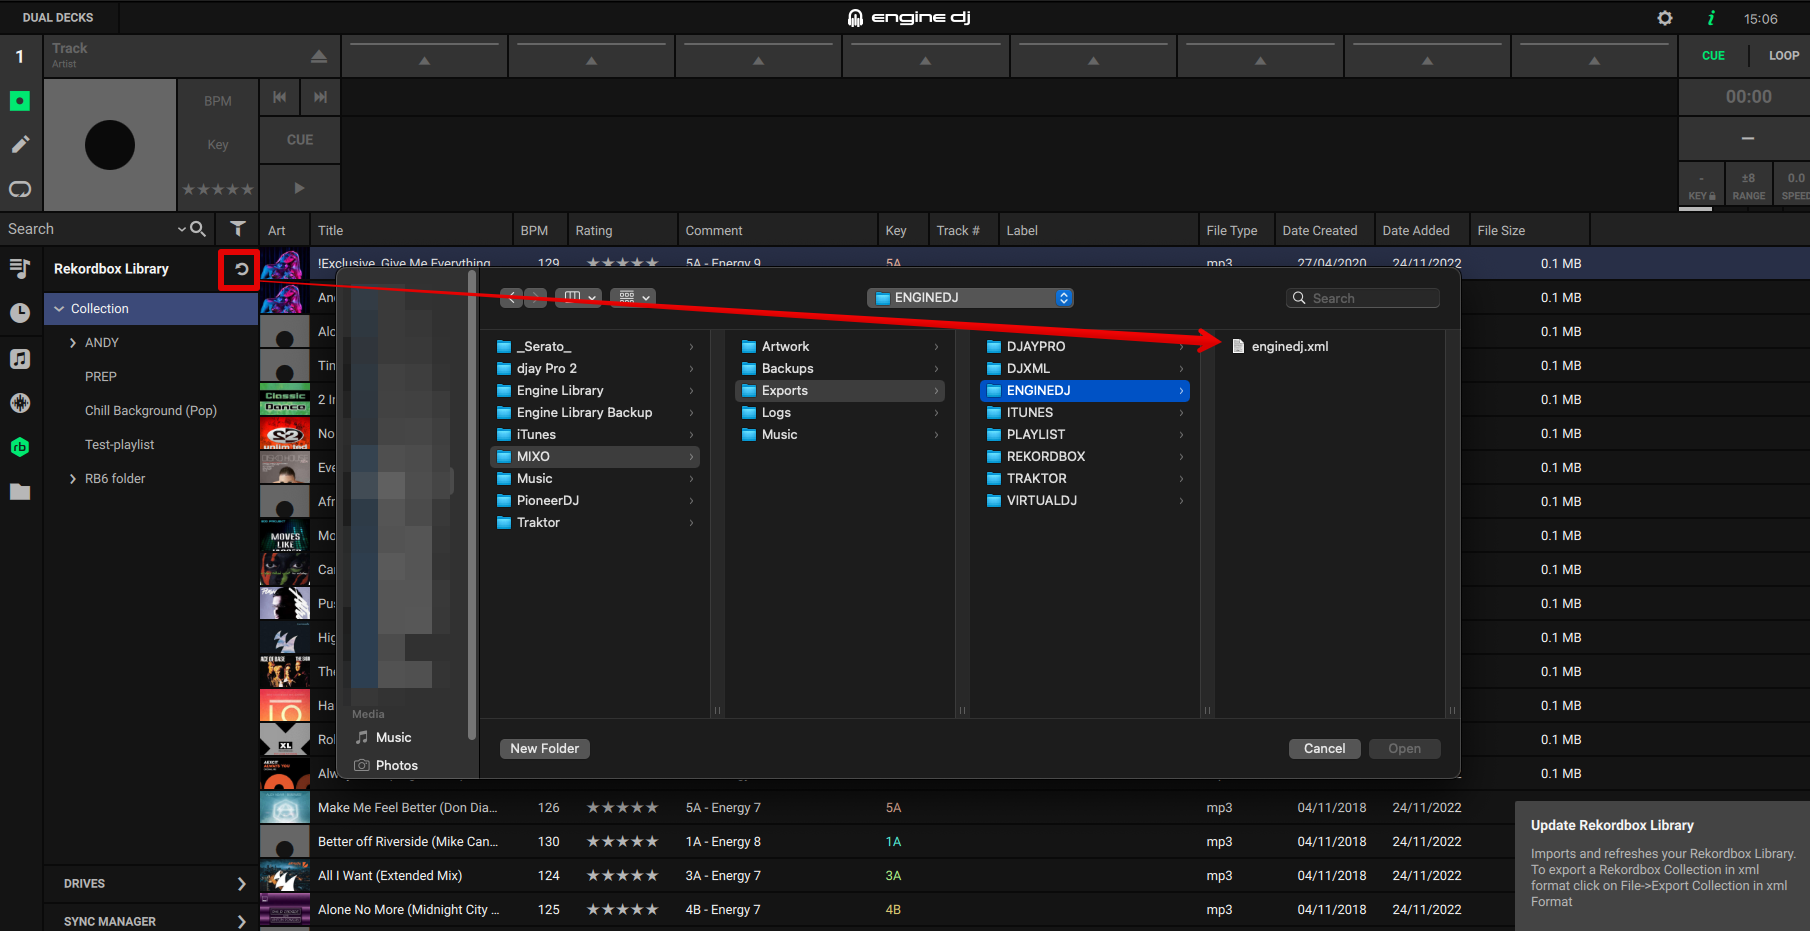Screen dimensions: 1810x931
Task: Switch the pad mode to LOOP
Action: 1783,56
